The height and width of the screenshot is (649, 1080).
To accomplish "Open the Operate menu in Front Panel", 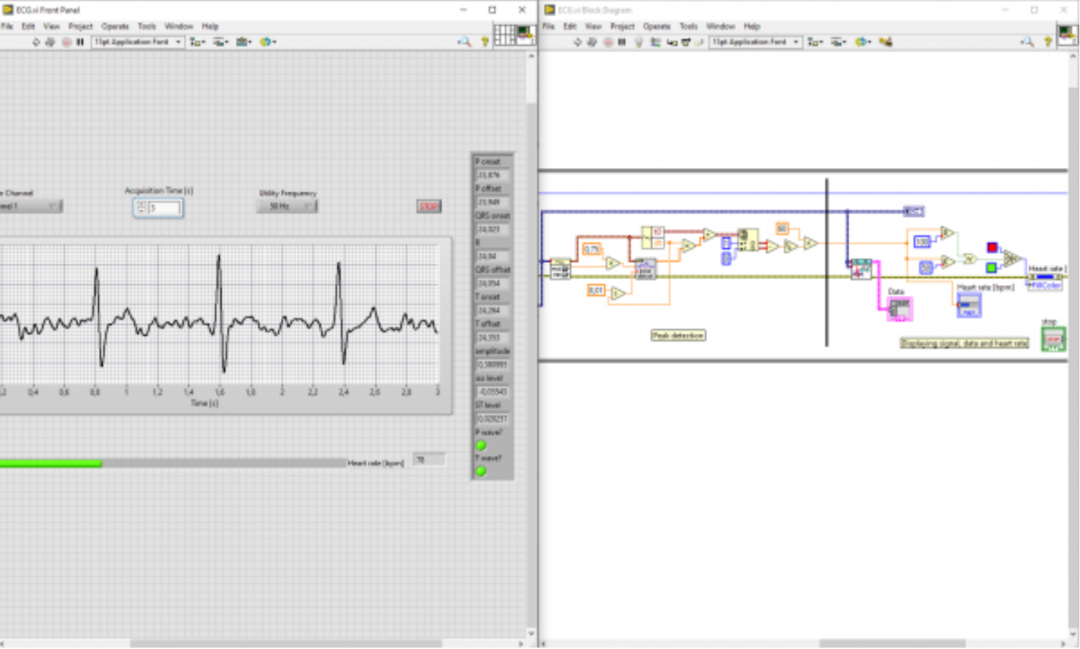I will 115,26.
